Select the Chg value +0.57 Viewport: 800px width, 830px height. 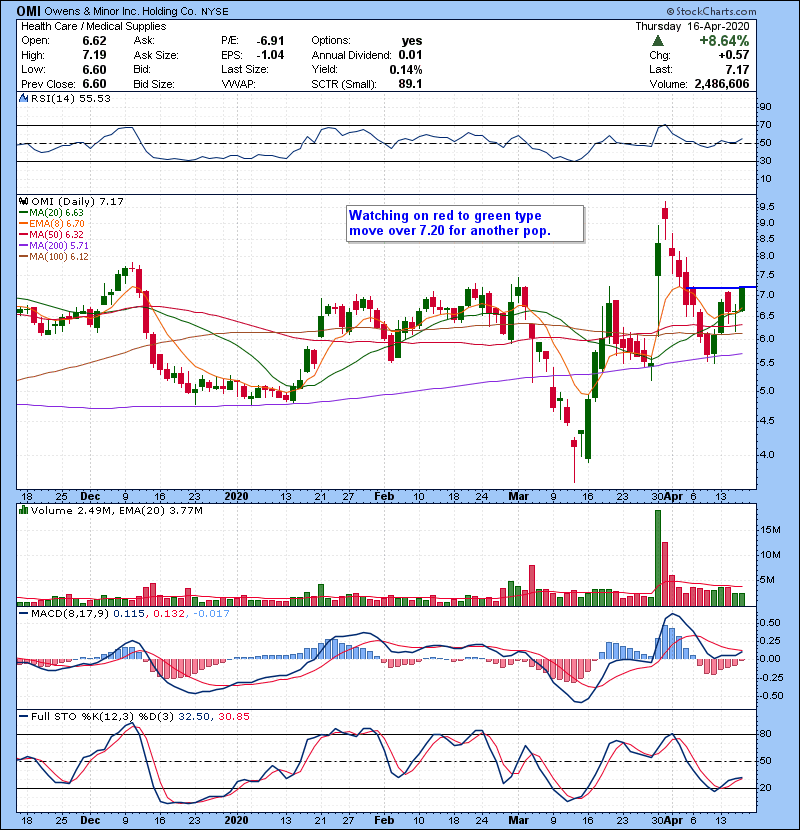734,55
